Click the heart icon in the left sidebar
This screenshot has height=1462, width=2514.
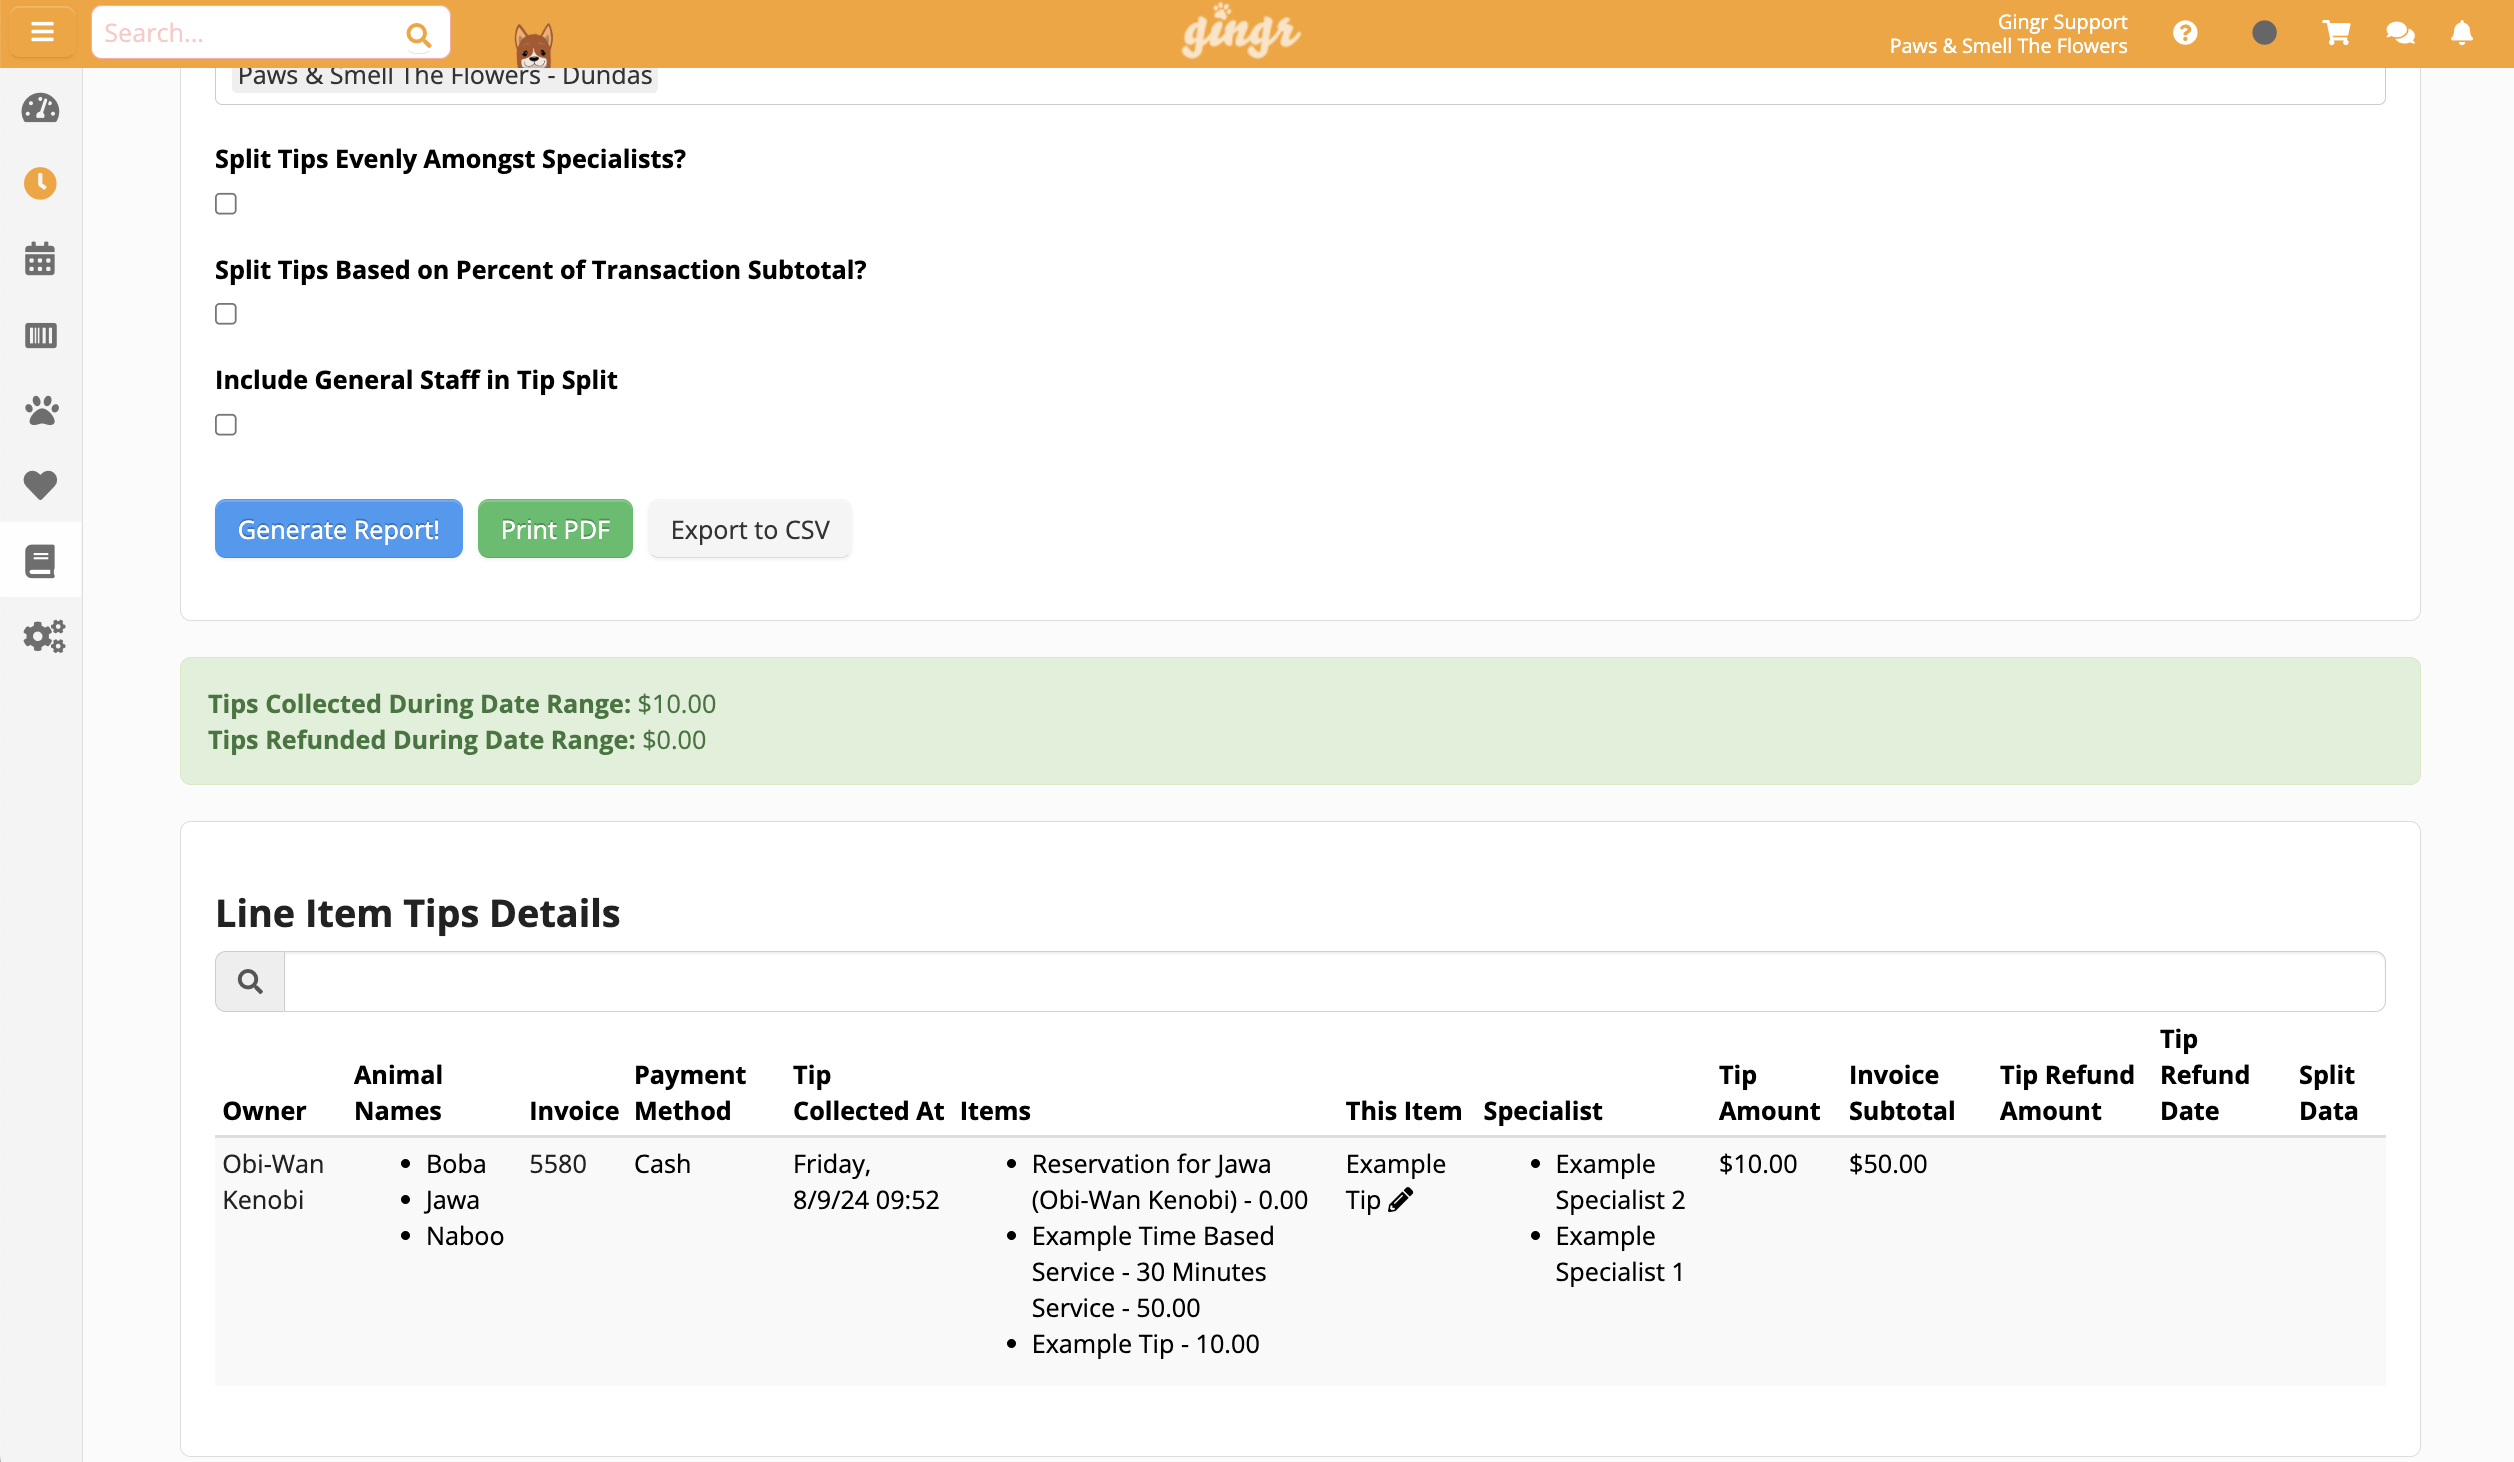point(40,486)
